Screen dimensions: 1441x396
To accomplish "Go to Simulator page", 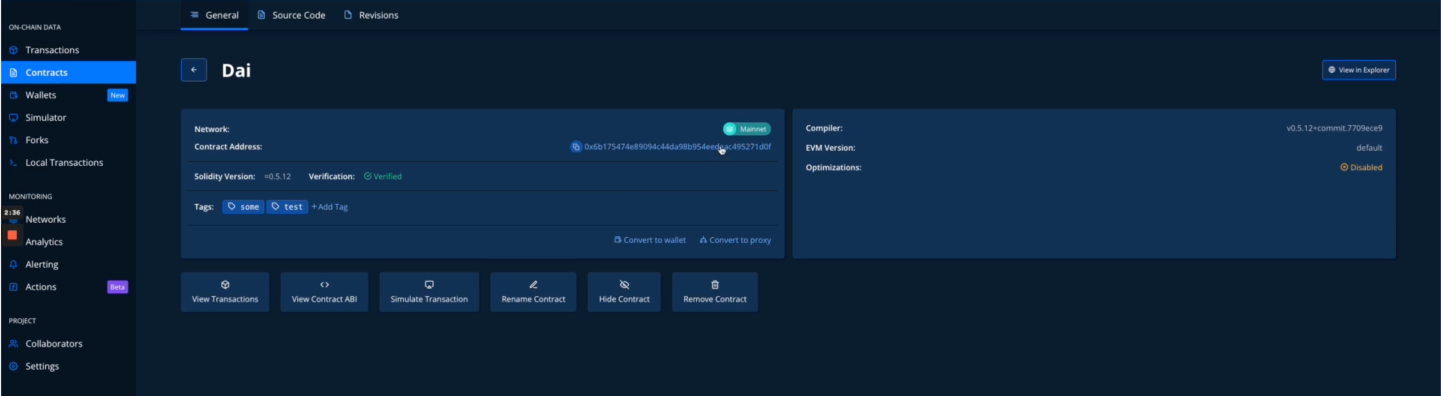I will click(x=45, y=118).
